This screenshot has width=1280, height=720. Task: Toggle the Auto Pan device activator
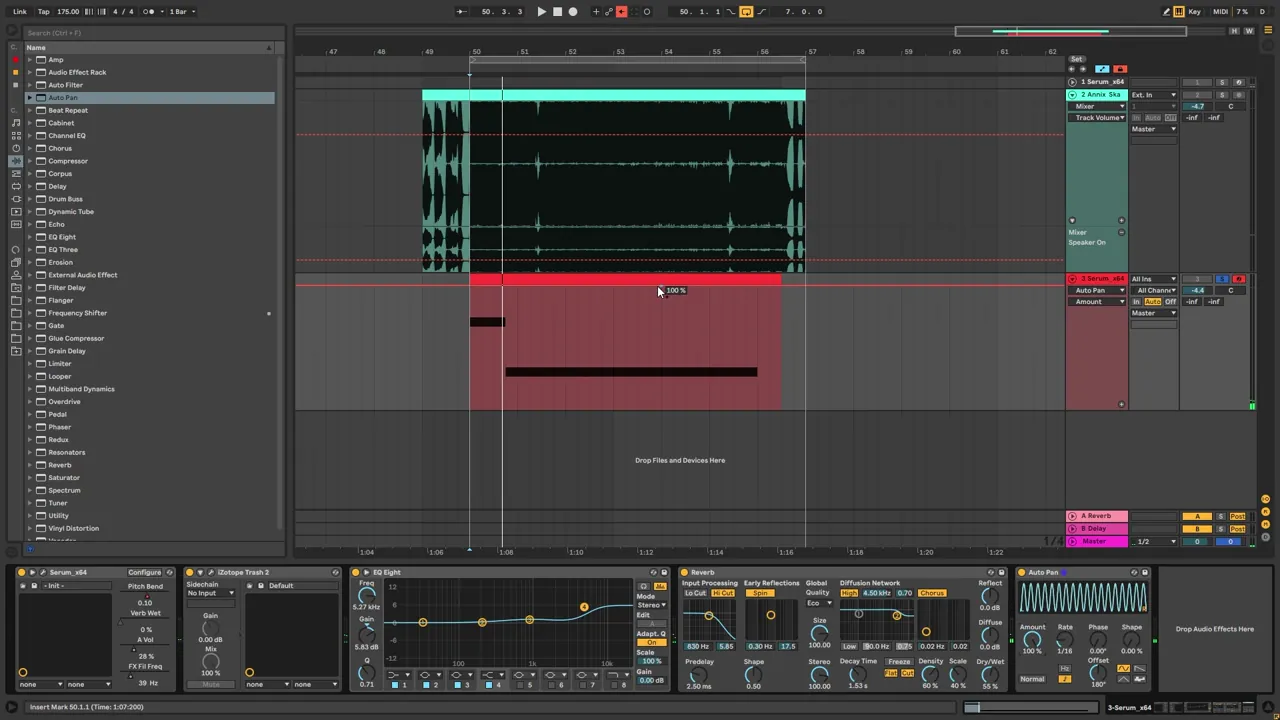(x=1024, y=573)
